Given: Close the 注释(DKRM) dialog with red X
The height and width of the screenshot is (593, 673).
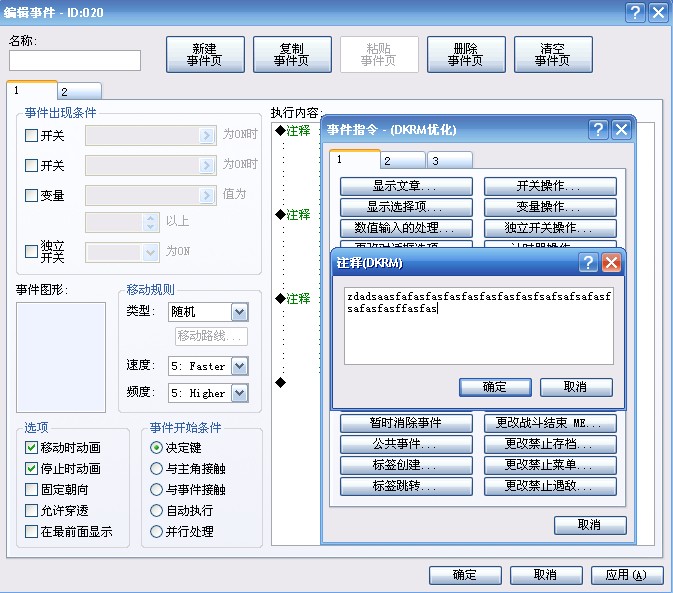Looking at the screenshot, I should click(611, 262).
